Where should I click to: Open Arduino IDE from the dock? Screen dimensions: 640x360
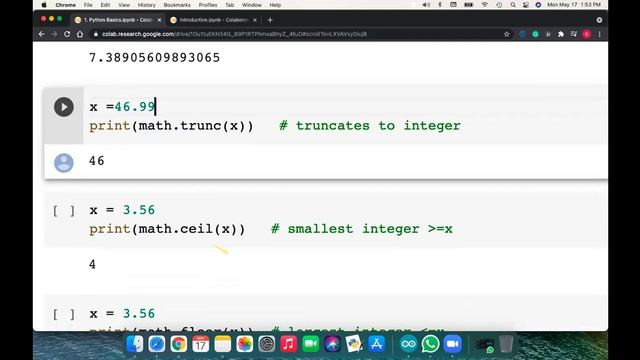click(408, 344)
